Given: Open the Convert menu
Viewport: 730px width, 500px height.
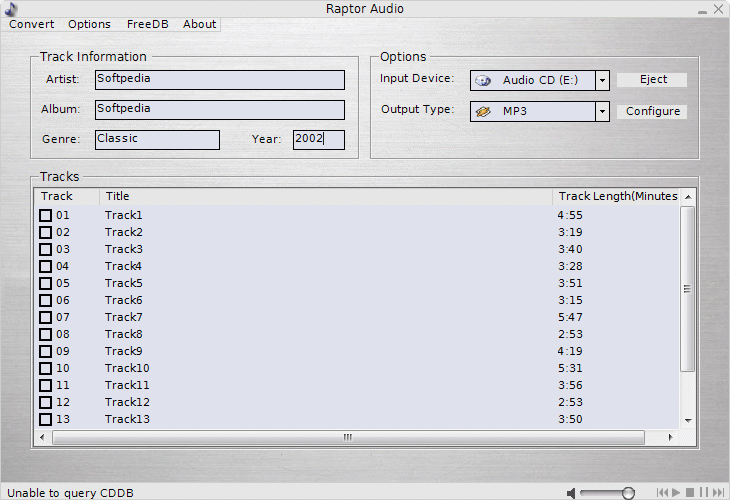Looking at the screenshot, I should click(32, 24).
